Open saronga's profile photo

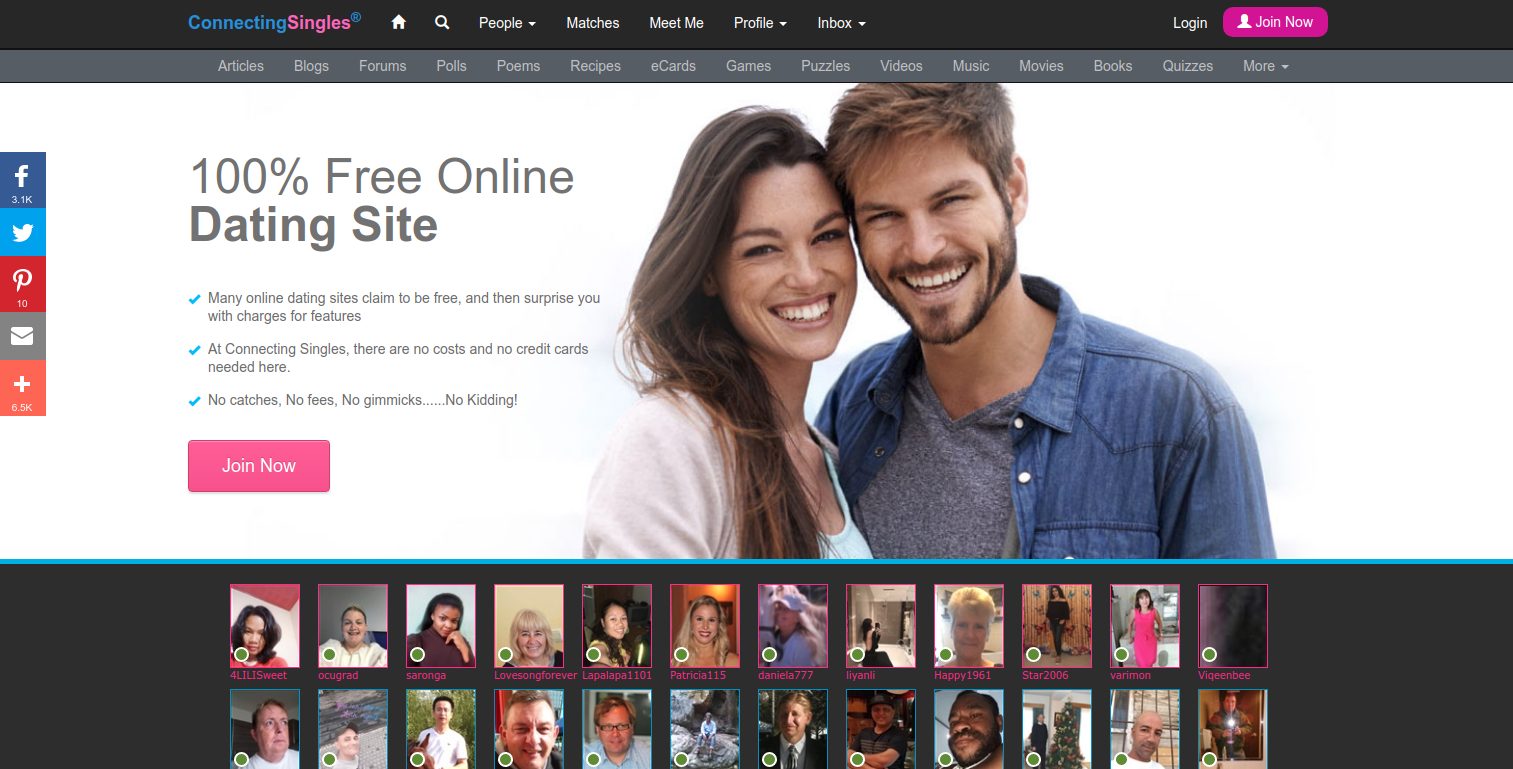(x=441, y=626)
